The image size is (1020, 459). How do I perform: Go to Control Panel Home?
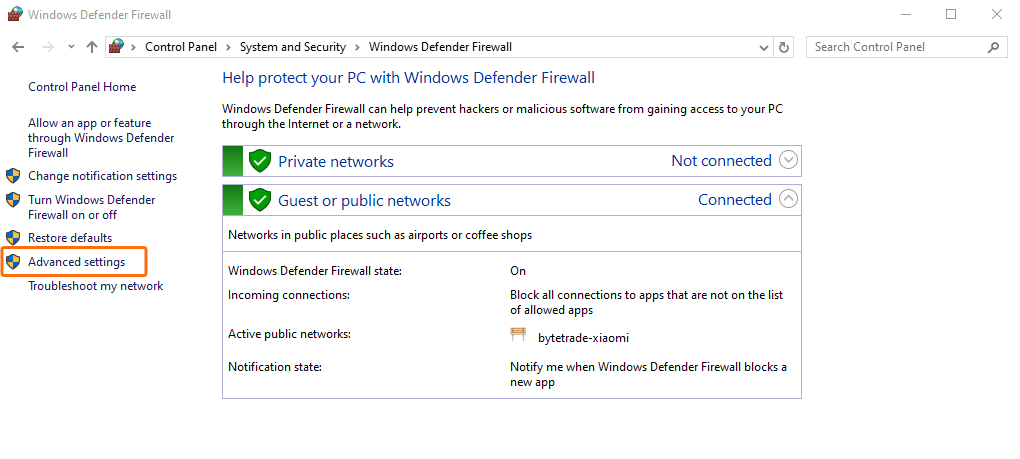coord(82,87)
